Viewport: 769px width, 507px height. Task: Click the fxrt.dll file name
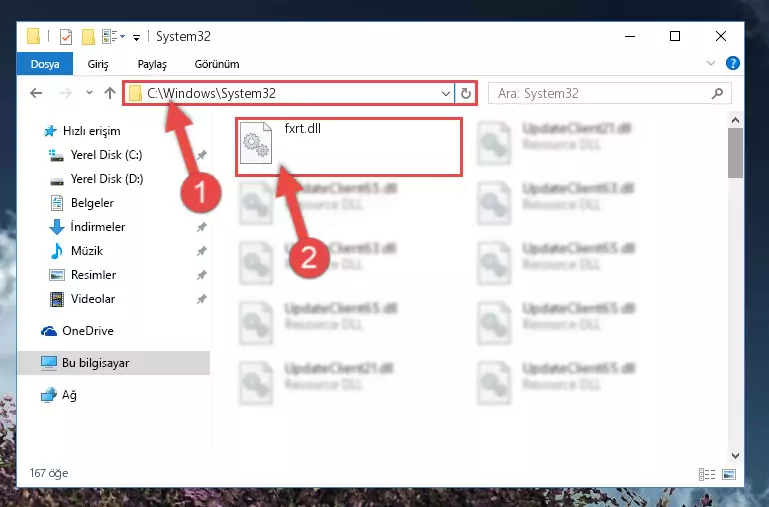[x=303, y=128]
